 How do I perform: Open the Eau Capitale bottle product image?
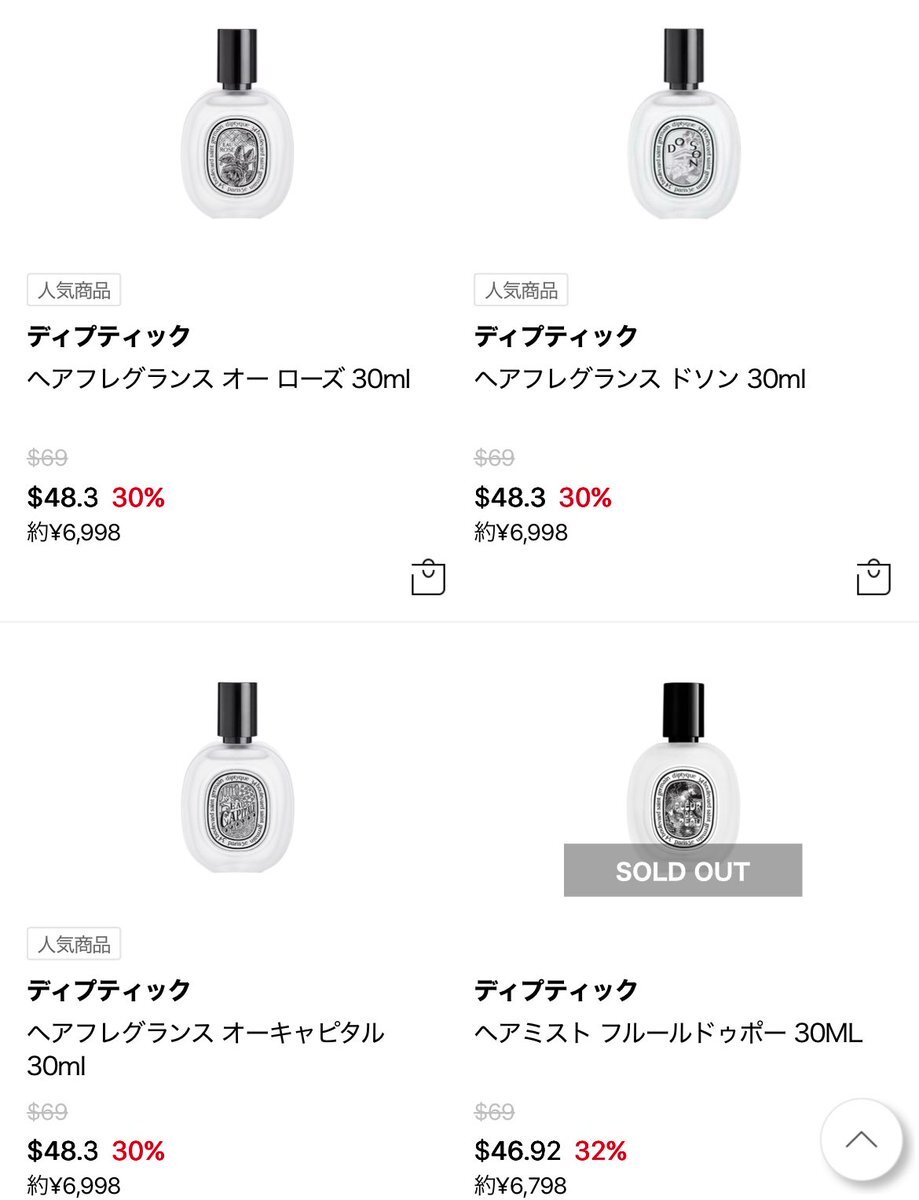pos(237,778)
